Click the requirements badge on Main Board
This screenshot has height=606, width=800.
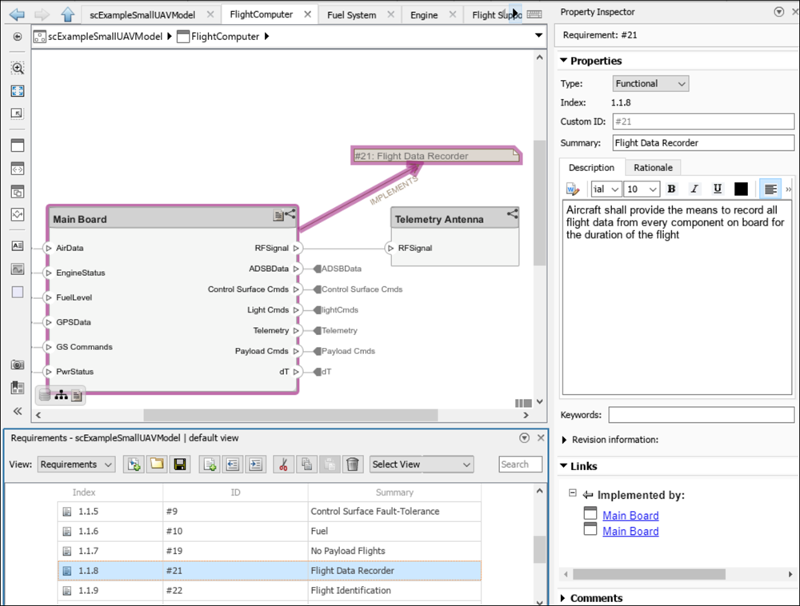point(279,215)
